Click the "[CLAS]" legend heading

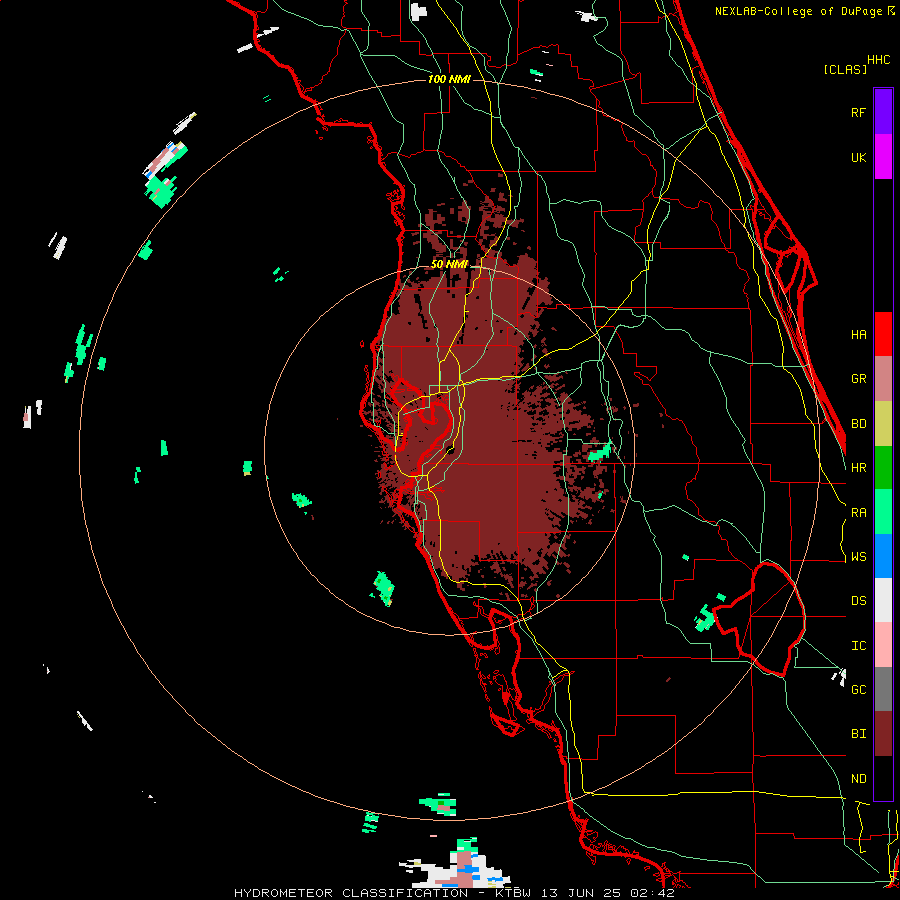(x=845, y=69)
